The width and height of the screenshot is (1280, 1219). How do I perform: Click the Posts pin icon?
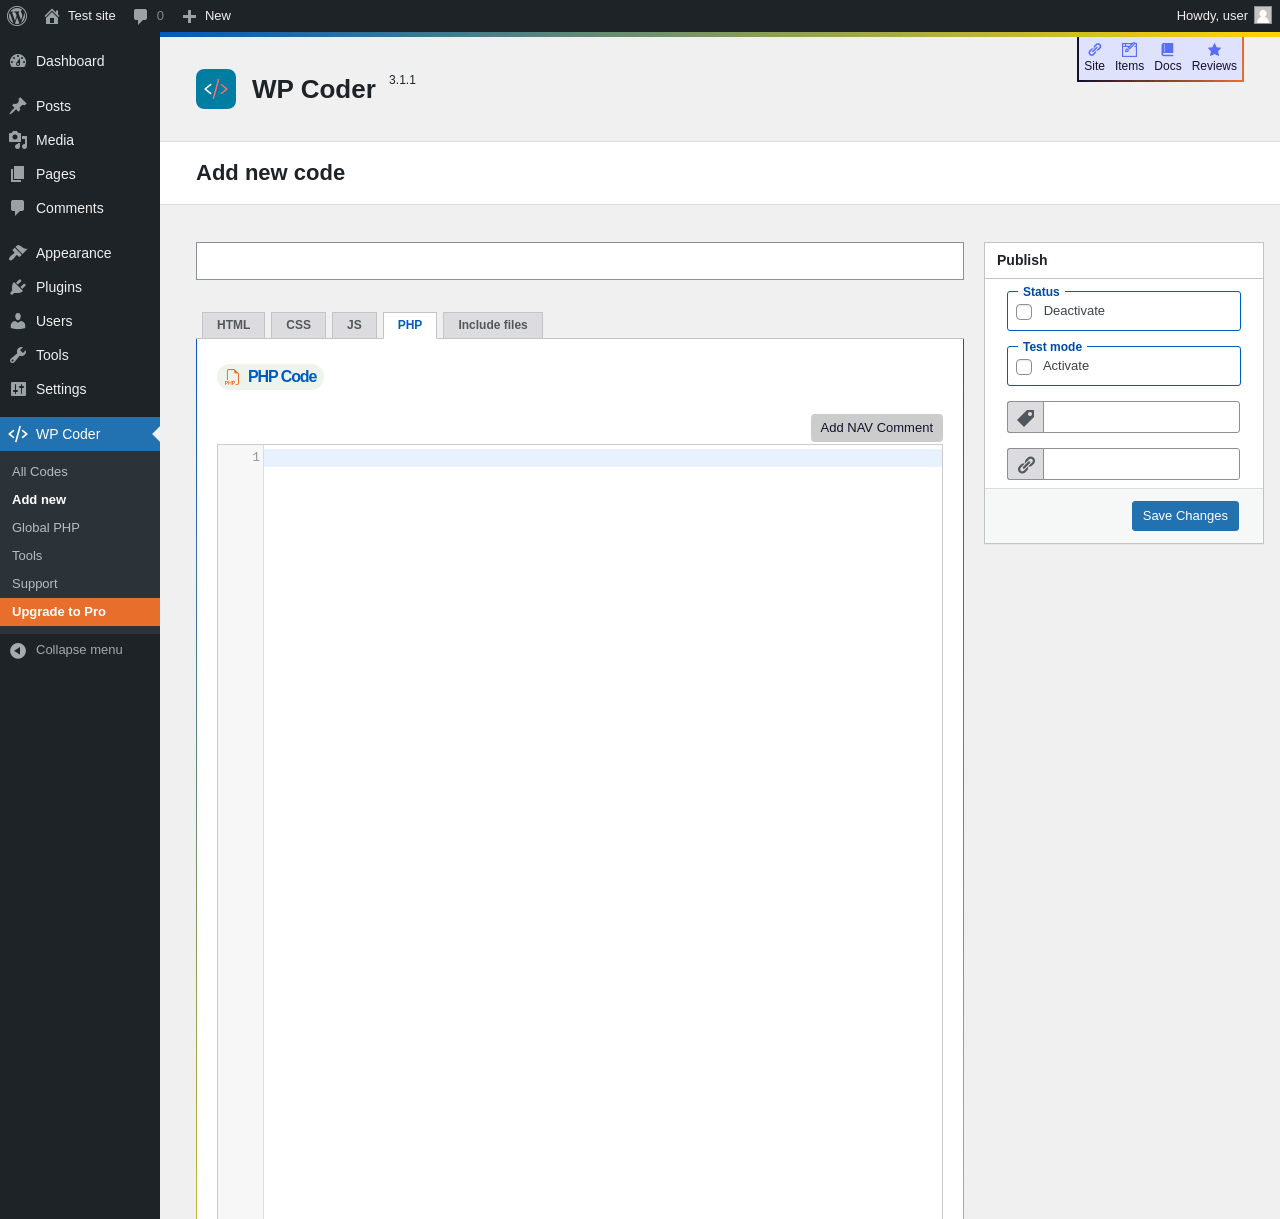18,106
